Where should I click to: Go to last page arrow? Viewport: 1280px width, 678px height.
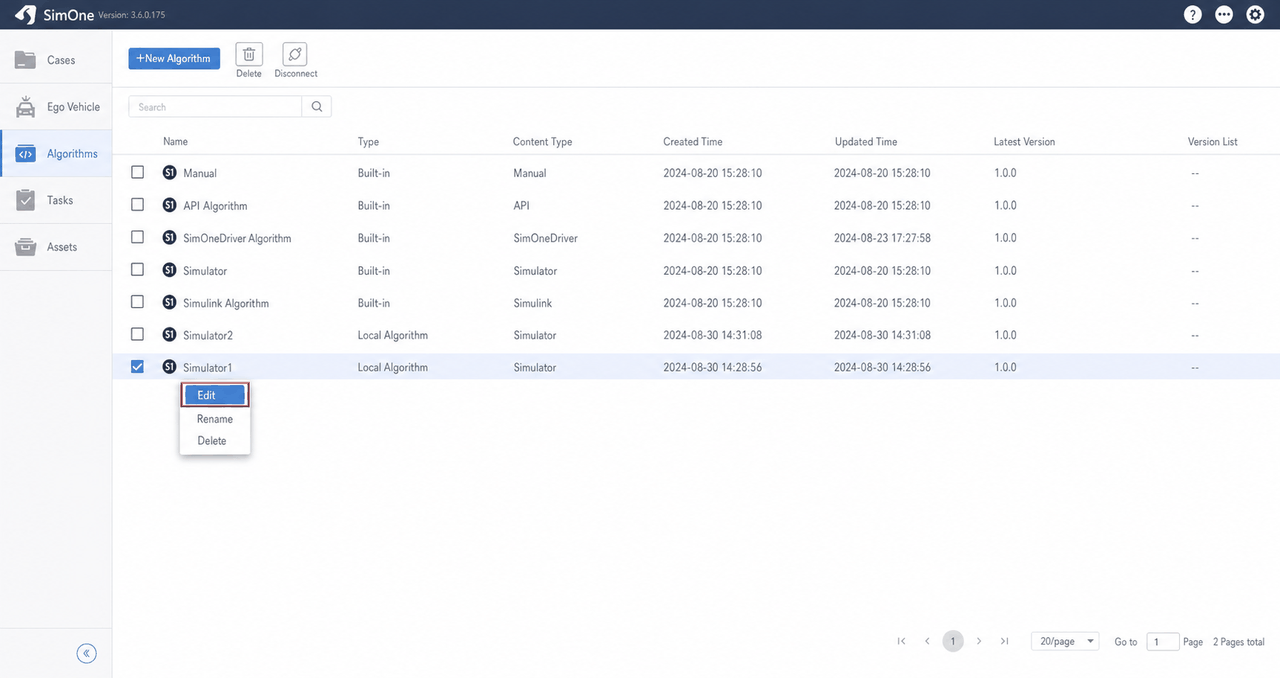1004,641
